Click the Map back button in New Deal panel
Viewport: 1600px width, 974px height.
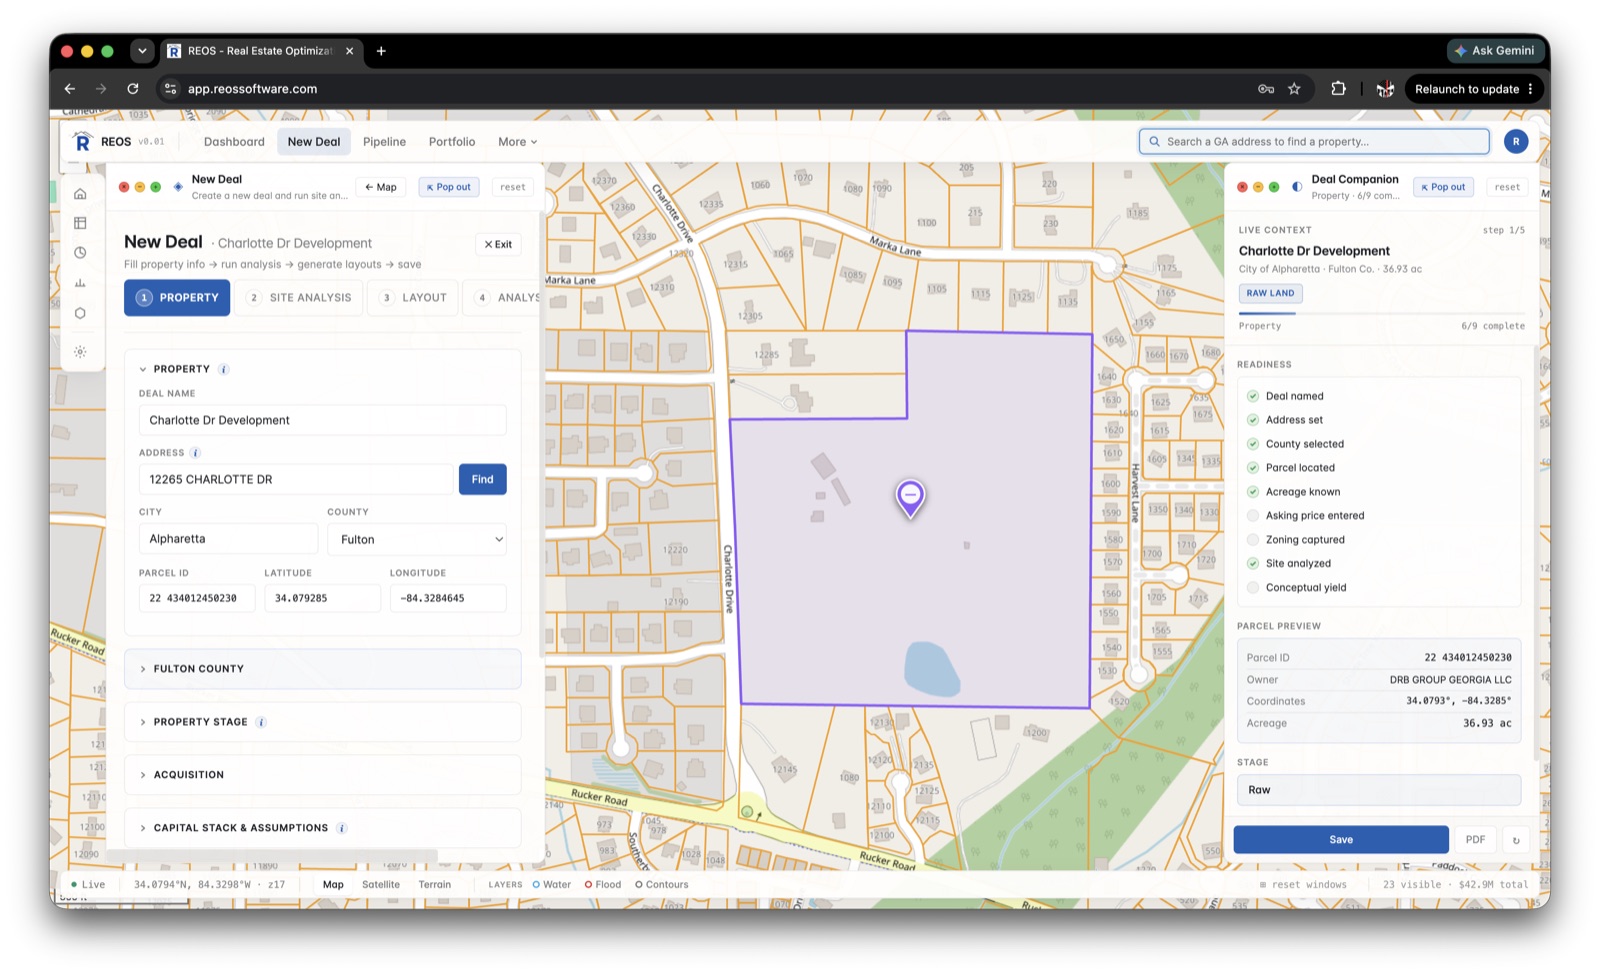click(x=381, y=187)
